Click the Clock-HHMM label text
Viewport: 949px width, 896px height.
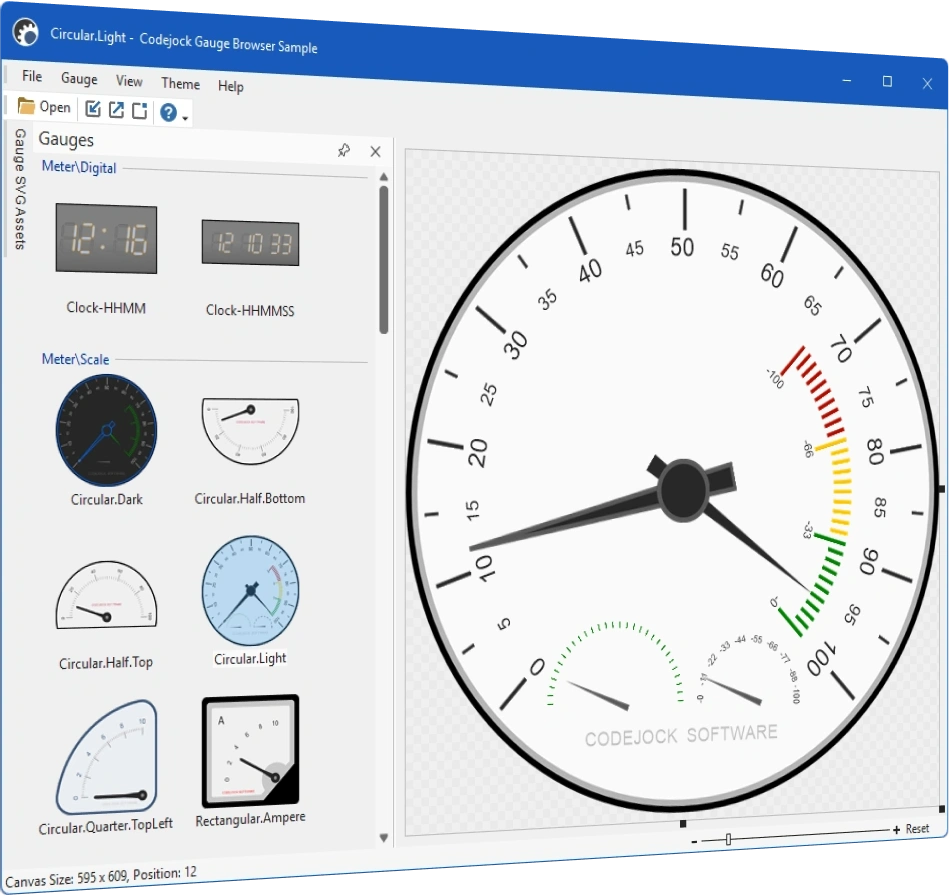point(106,308)
